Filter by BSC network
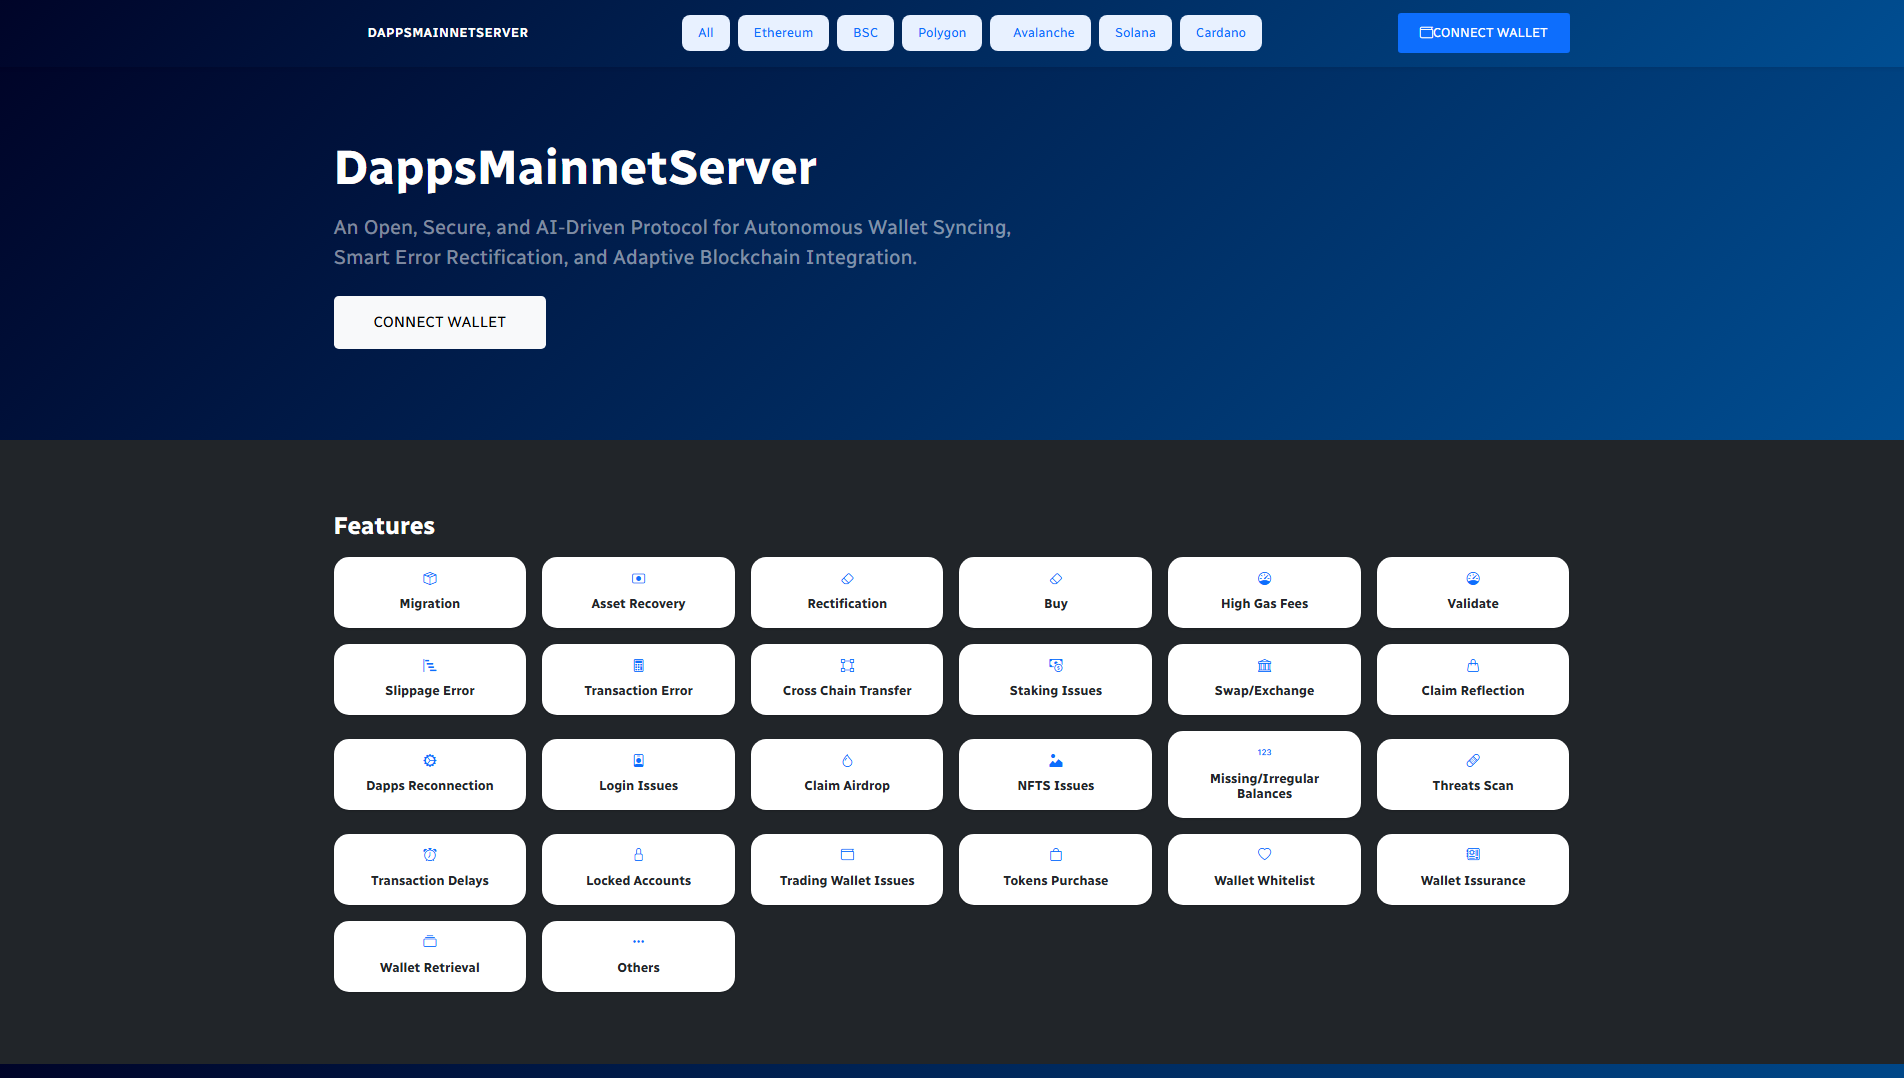 (x=866, y=33)
